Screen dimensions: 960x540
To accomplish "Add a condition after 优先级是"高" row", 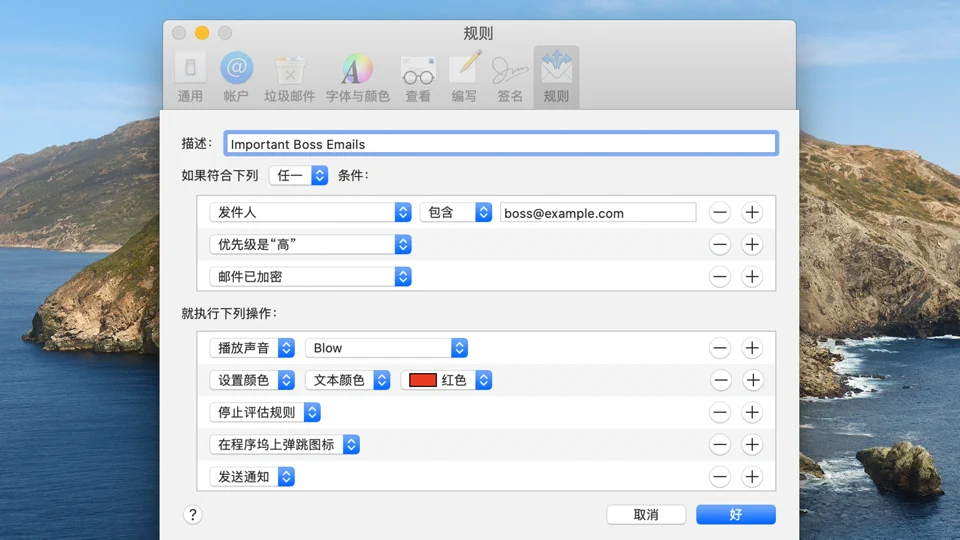I will pyautogui.click(x=752, y=245).
